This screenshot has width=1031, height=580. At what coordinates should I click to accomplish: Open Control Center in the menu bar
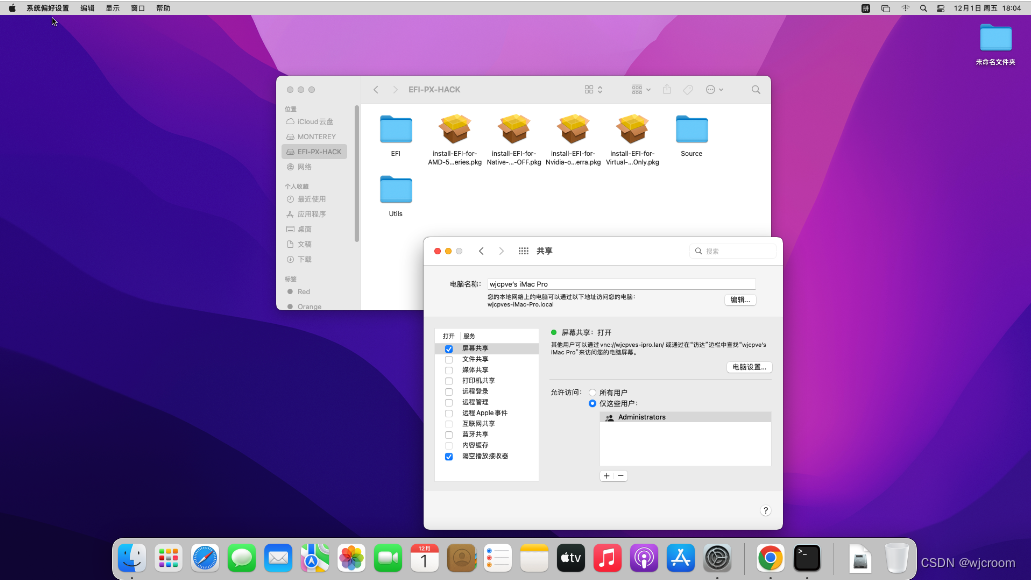[941, 8]
